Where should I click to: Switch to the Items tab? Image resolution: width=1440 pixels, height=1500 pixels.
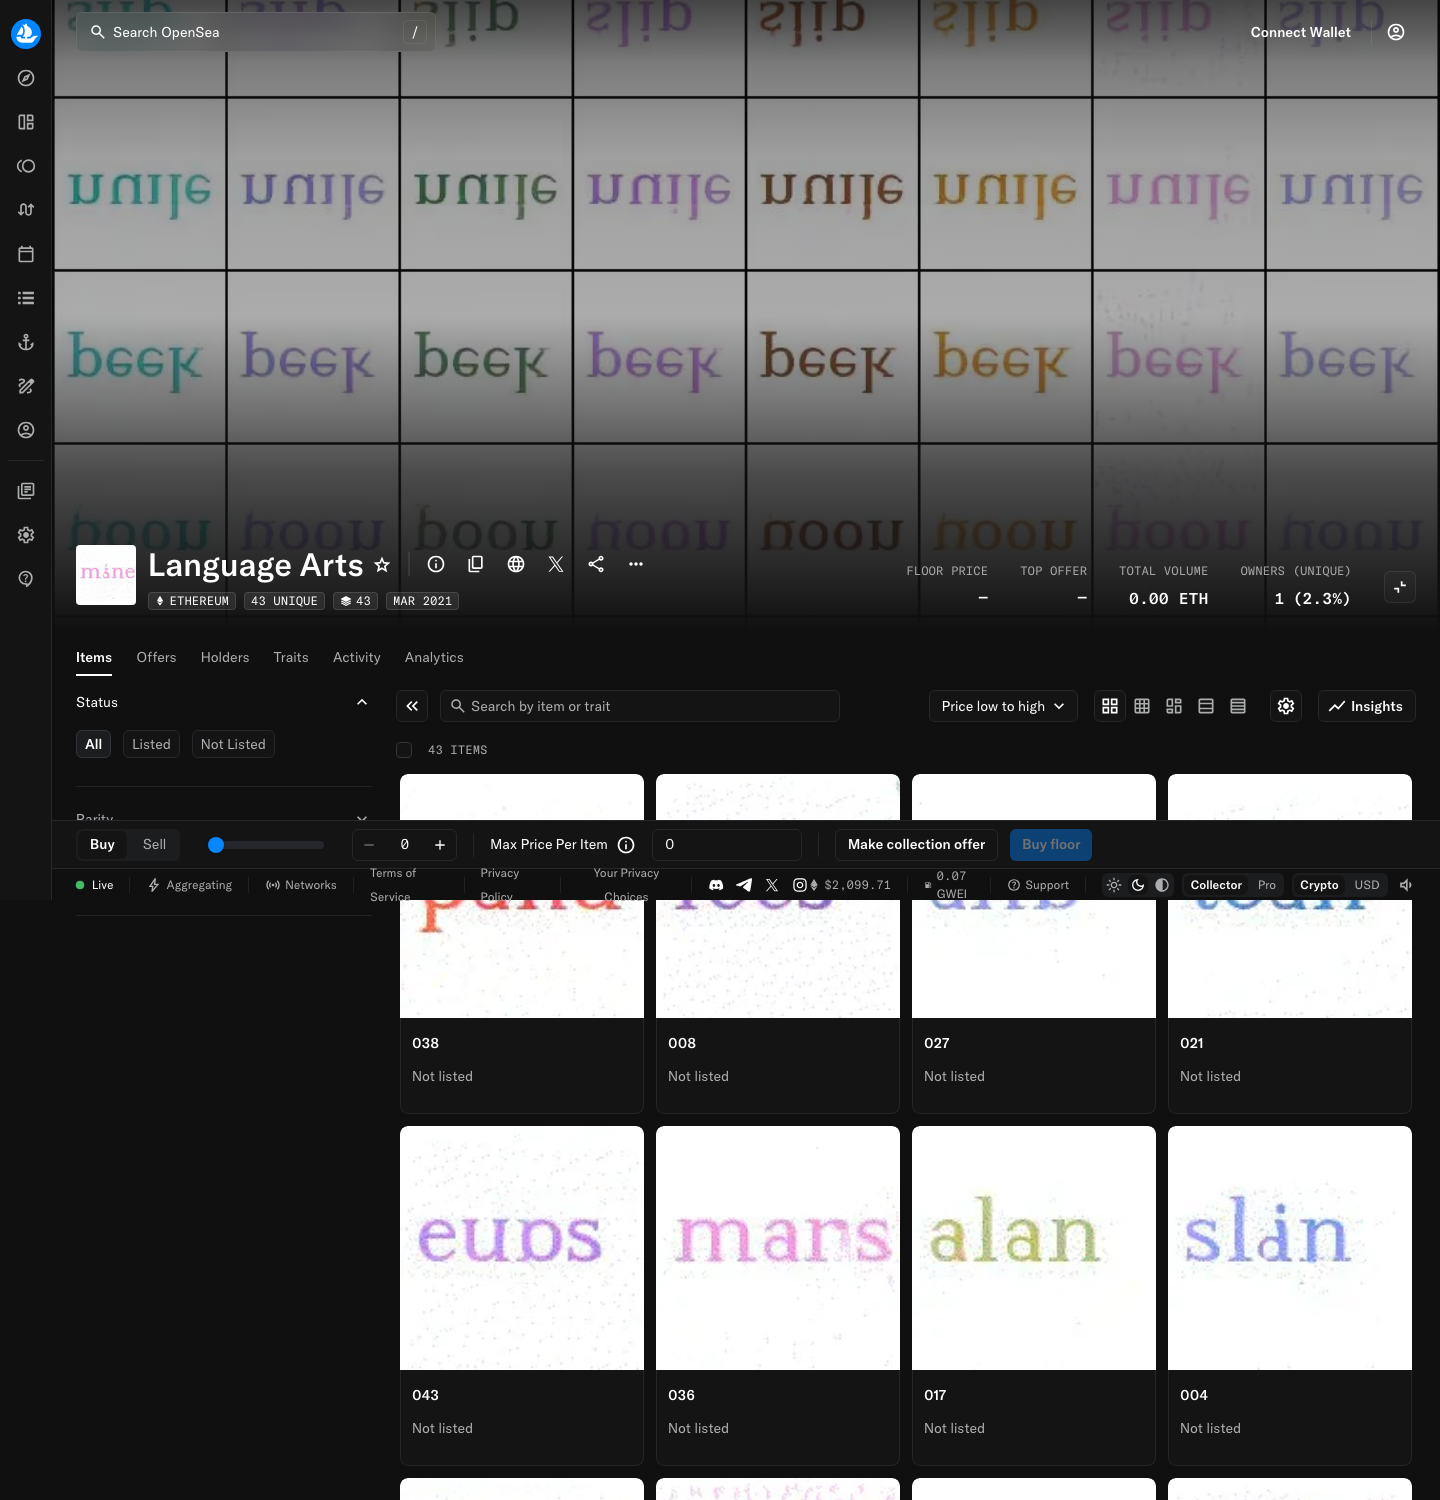pyautogui.click(x=94, y=657)
